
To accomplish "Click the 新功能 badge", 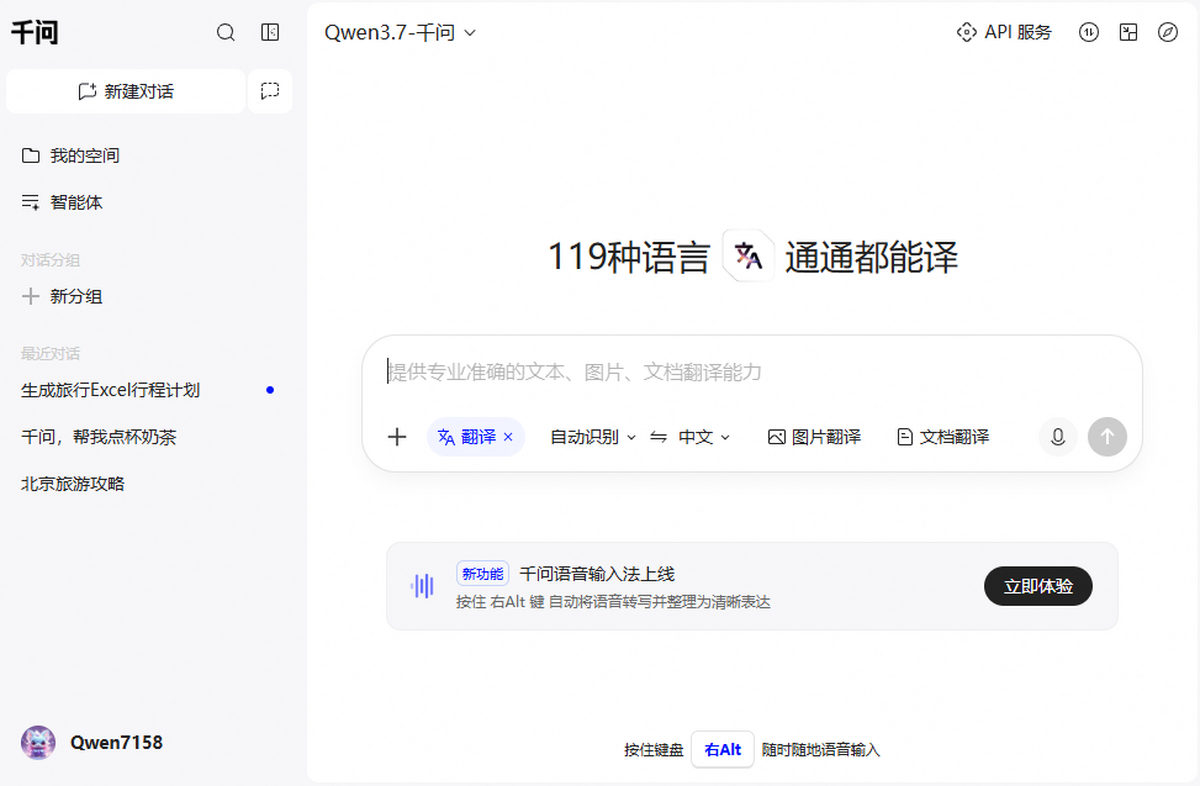I will click(483, 574).
